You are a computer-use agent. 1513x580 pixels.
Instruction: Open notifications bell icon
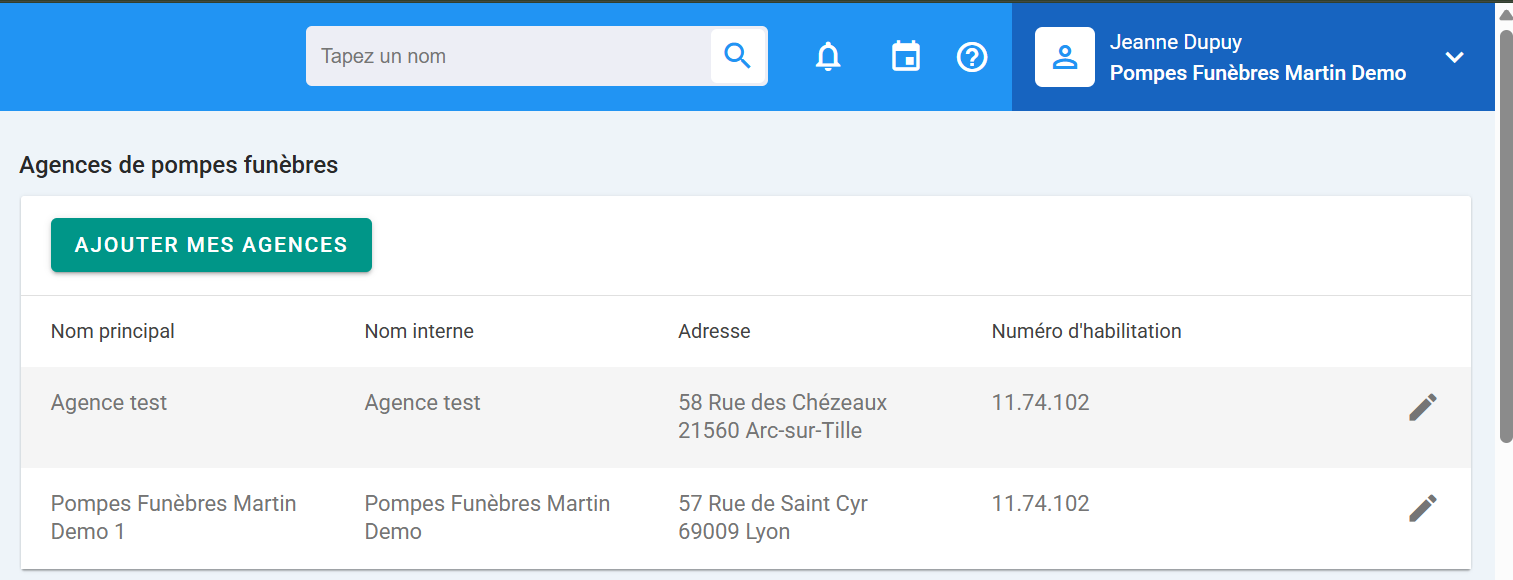point(828,57)
